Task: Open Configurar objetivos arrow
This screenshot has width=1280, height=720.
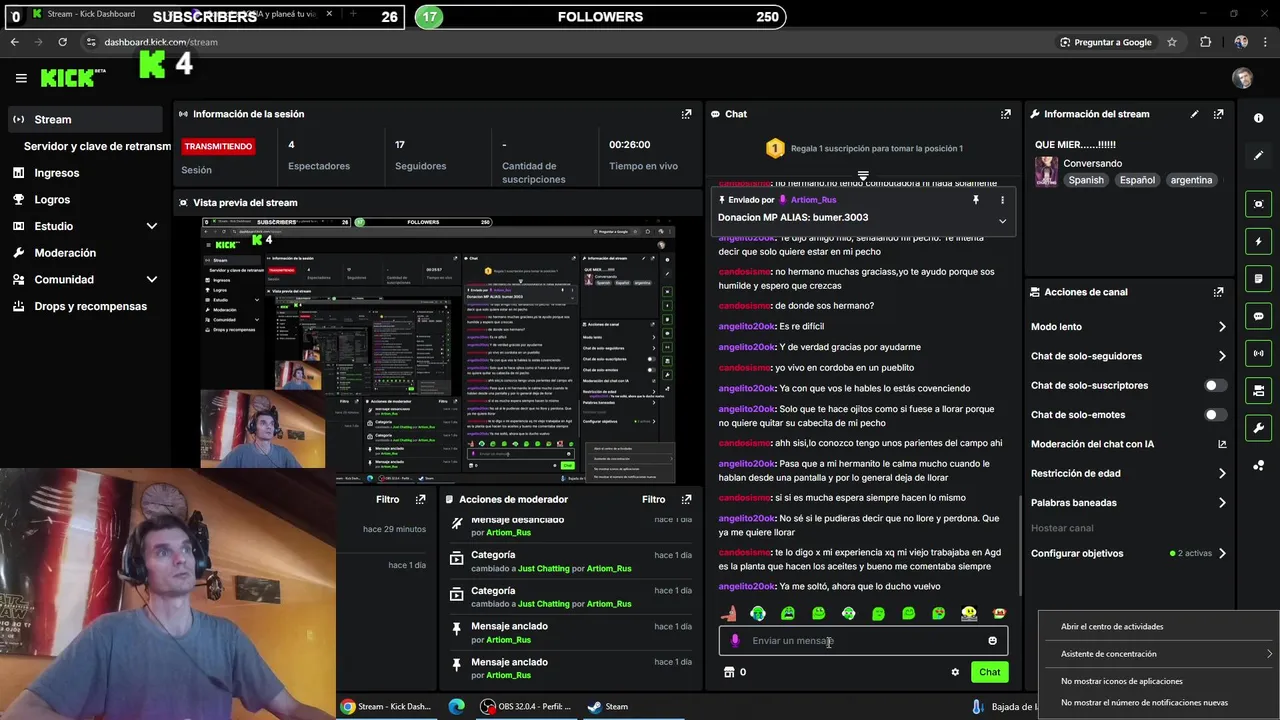Action: pyautogui.click(x=1222, y=553)
